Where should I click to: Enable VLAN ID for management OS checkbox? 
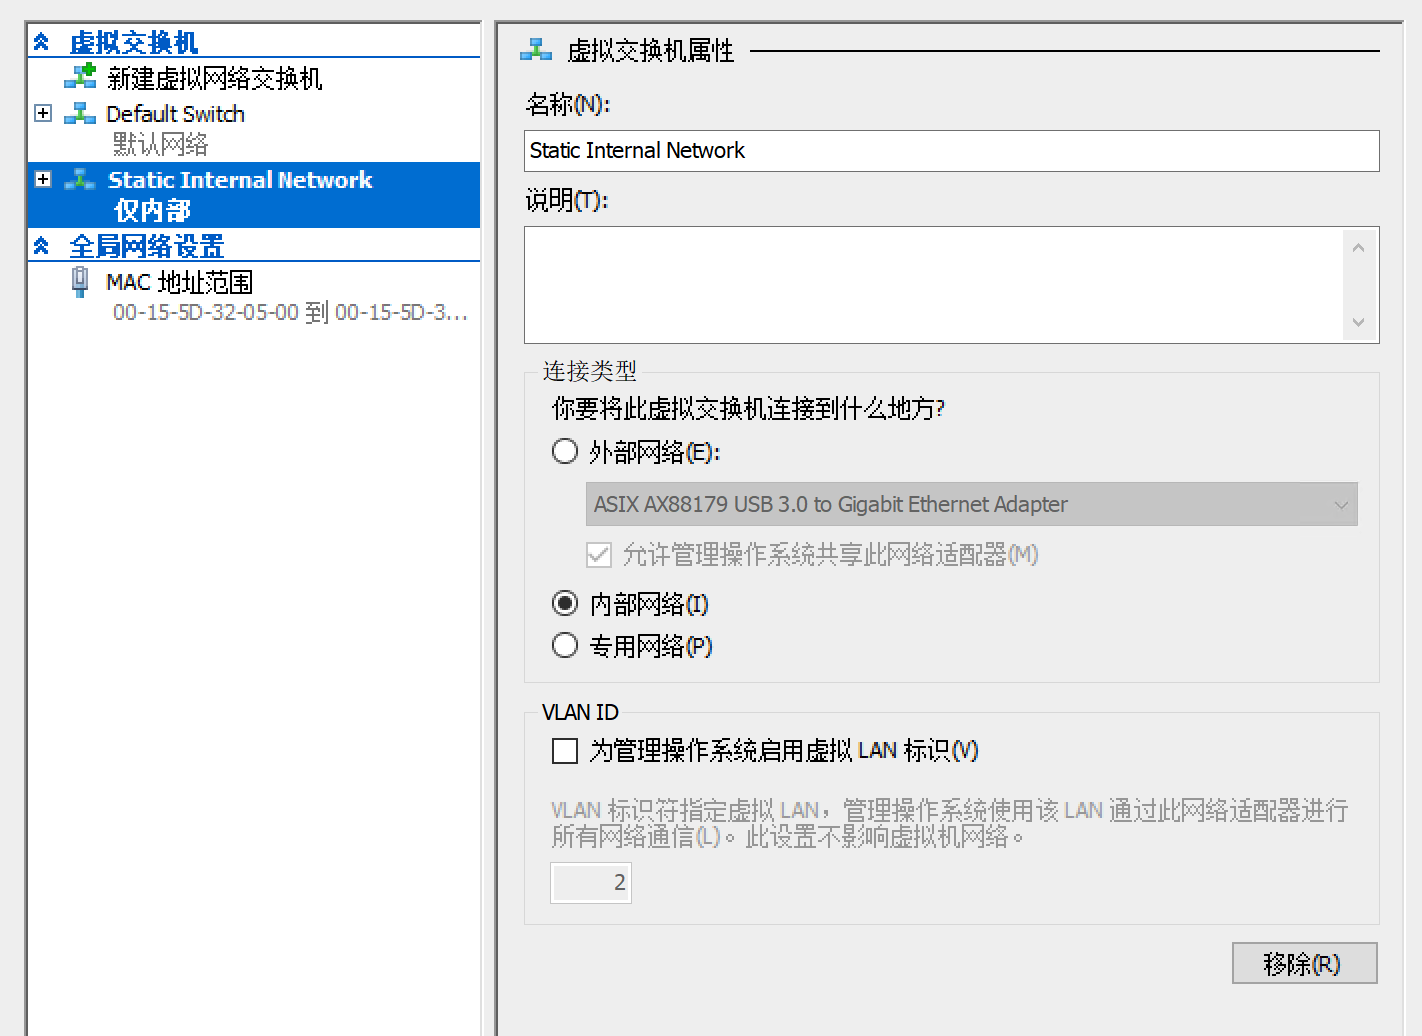pos(565,751)
